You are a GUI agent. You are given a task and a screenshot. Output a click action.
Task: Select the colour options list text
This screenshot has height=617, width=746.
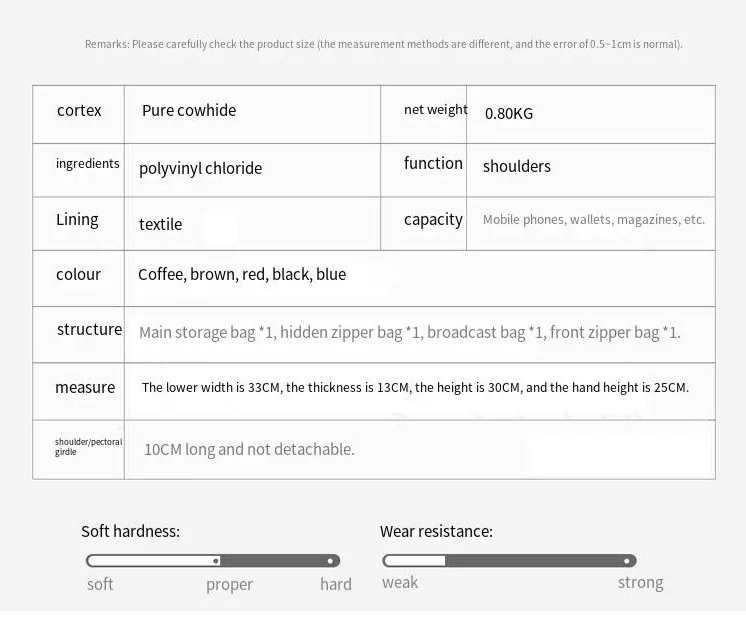242,274
